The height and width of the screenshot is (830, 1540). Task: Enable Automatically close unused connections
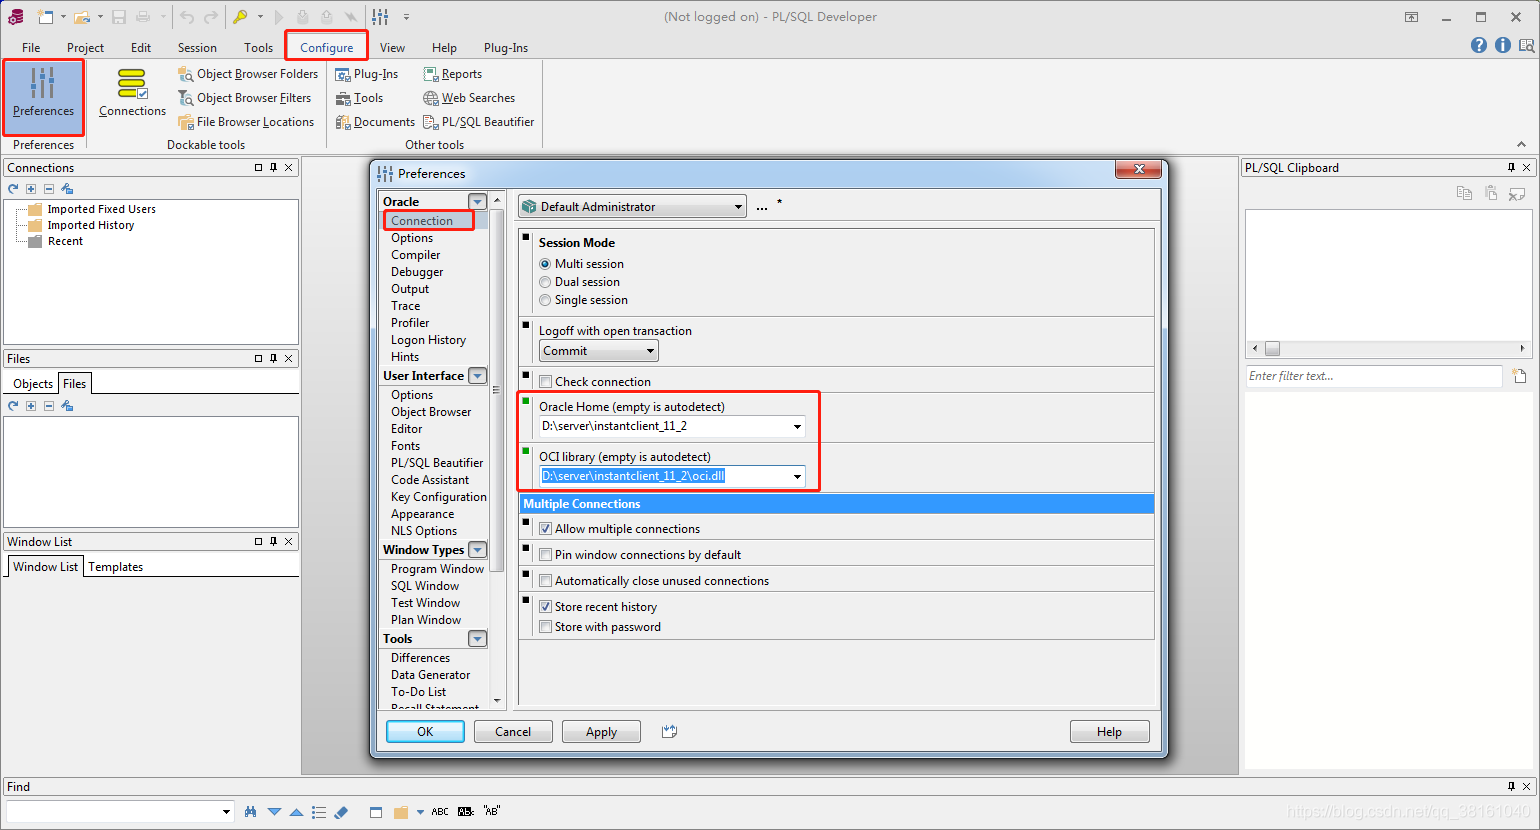546,581
